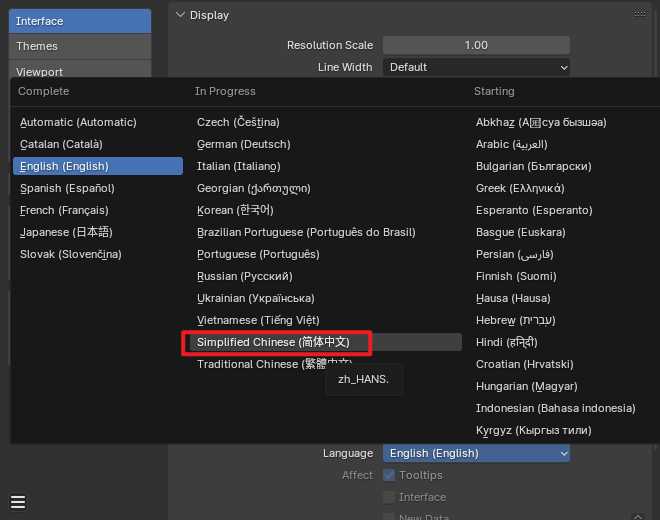Go to the Viewport tab
660x520 pixels.
[x=80, y=71]
